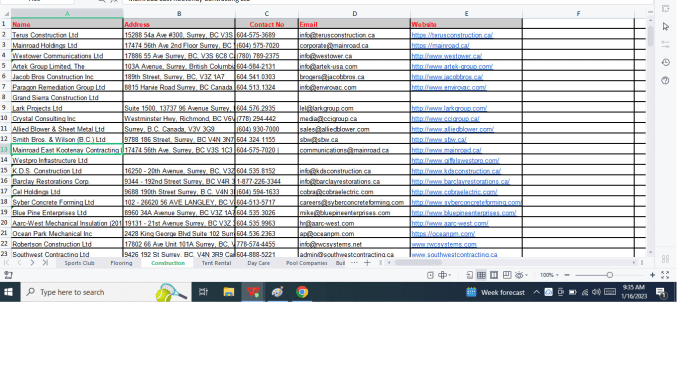Open the history backup icon in sidebar
Viewport: 680px width, 382px height.
pos(666,62)
